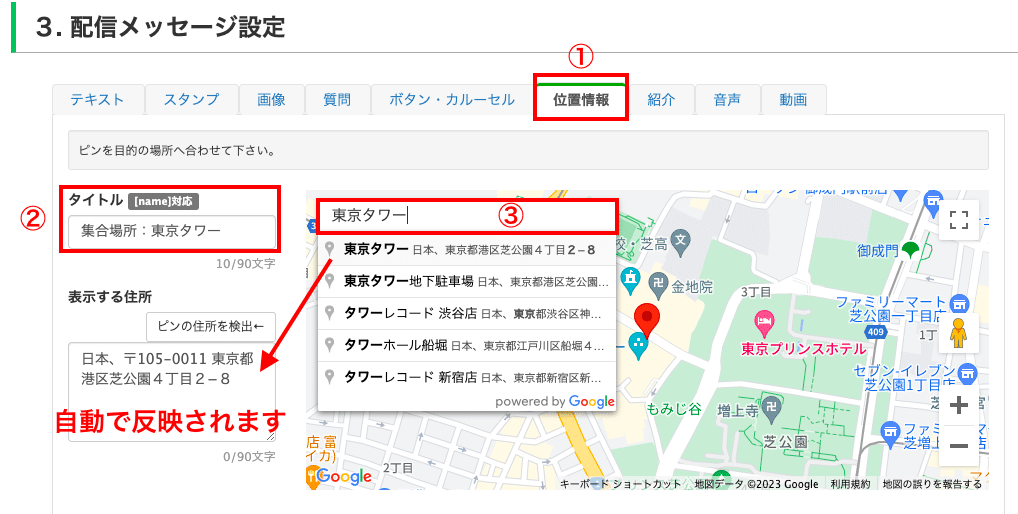The image size is (1018, 514).
Task: Zoom in the map with plus button
Action: [959, 405]
